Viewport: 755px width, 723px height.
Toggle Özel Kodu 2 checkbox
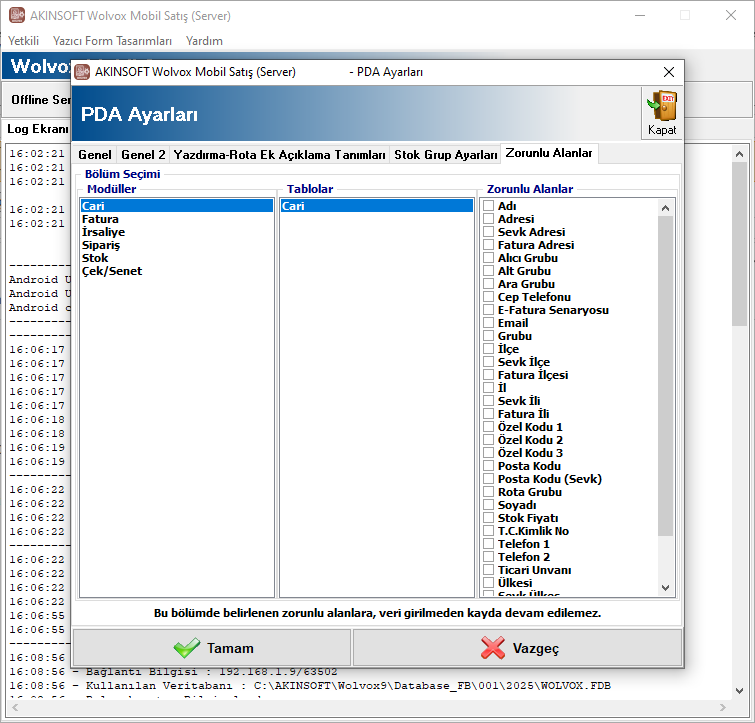click(488, 439)
